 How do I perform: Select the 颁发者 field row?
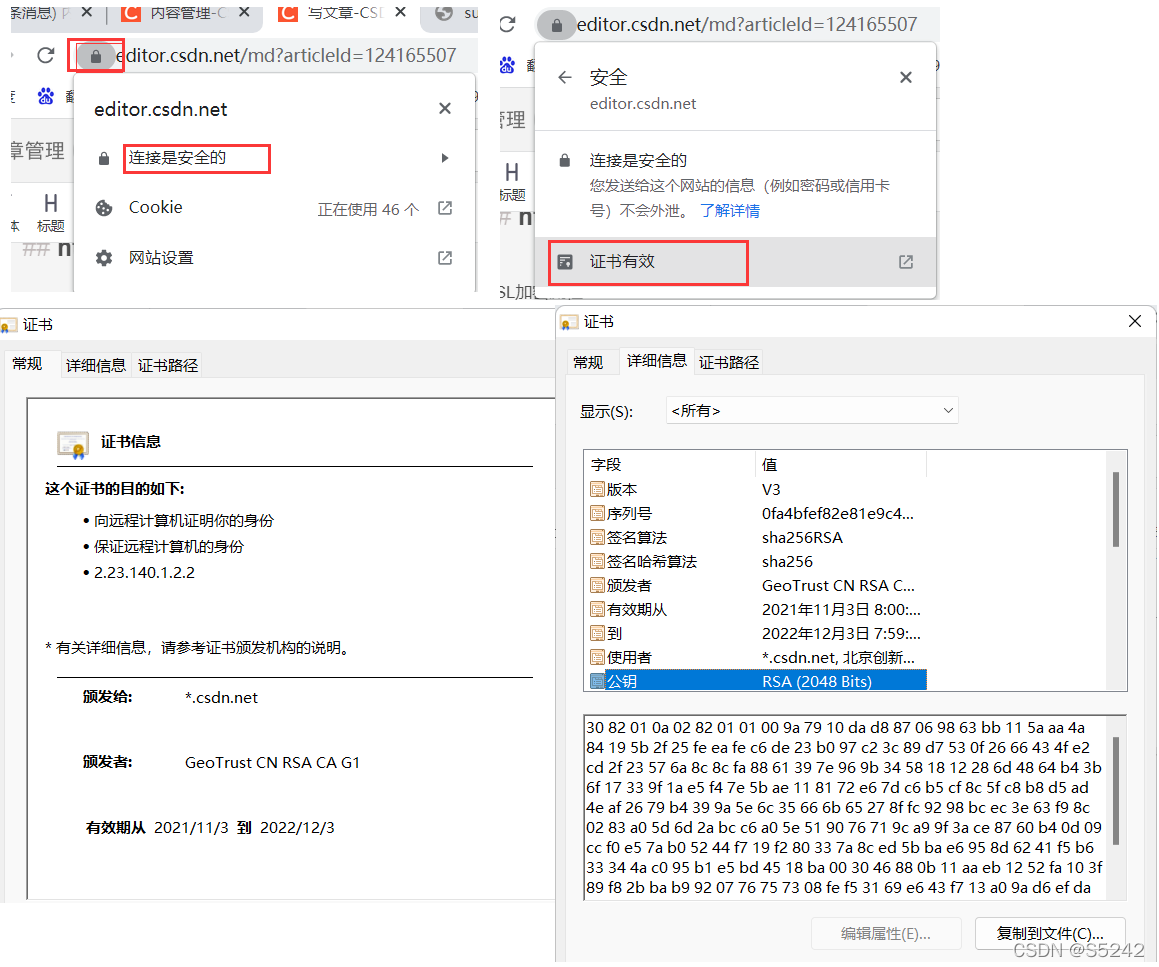tap(756, 586)
